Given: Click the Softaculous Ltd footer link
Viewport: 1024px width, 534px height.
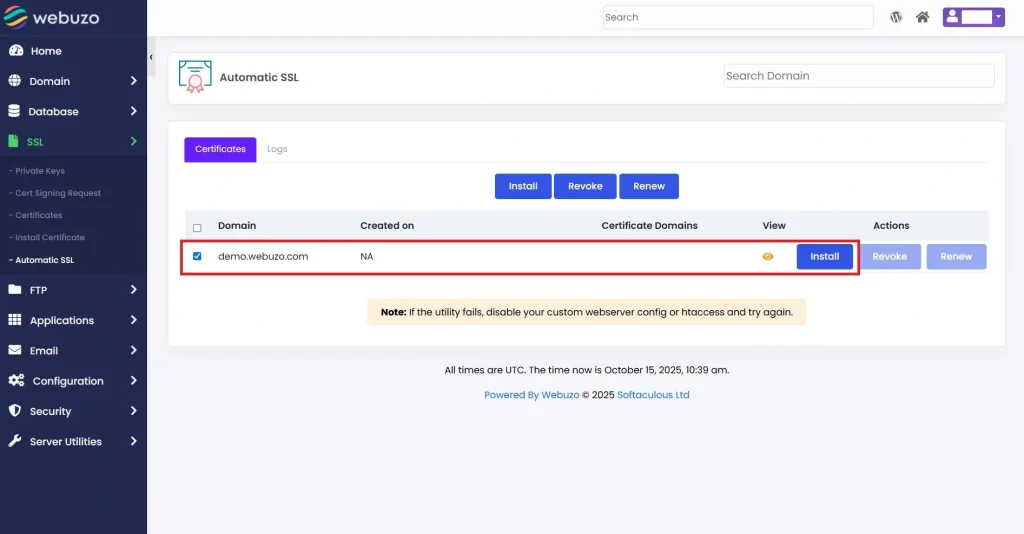Looking at the screenshot, I should pyautogui.click(x=653, y=395).
